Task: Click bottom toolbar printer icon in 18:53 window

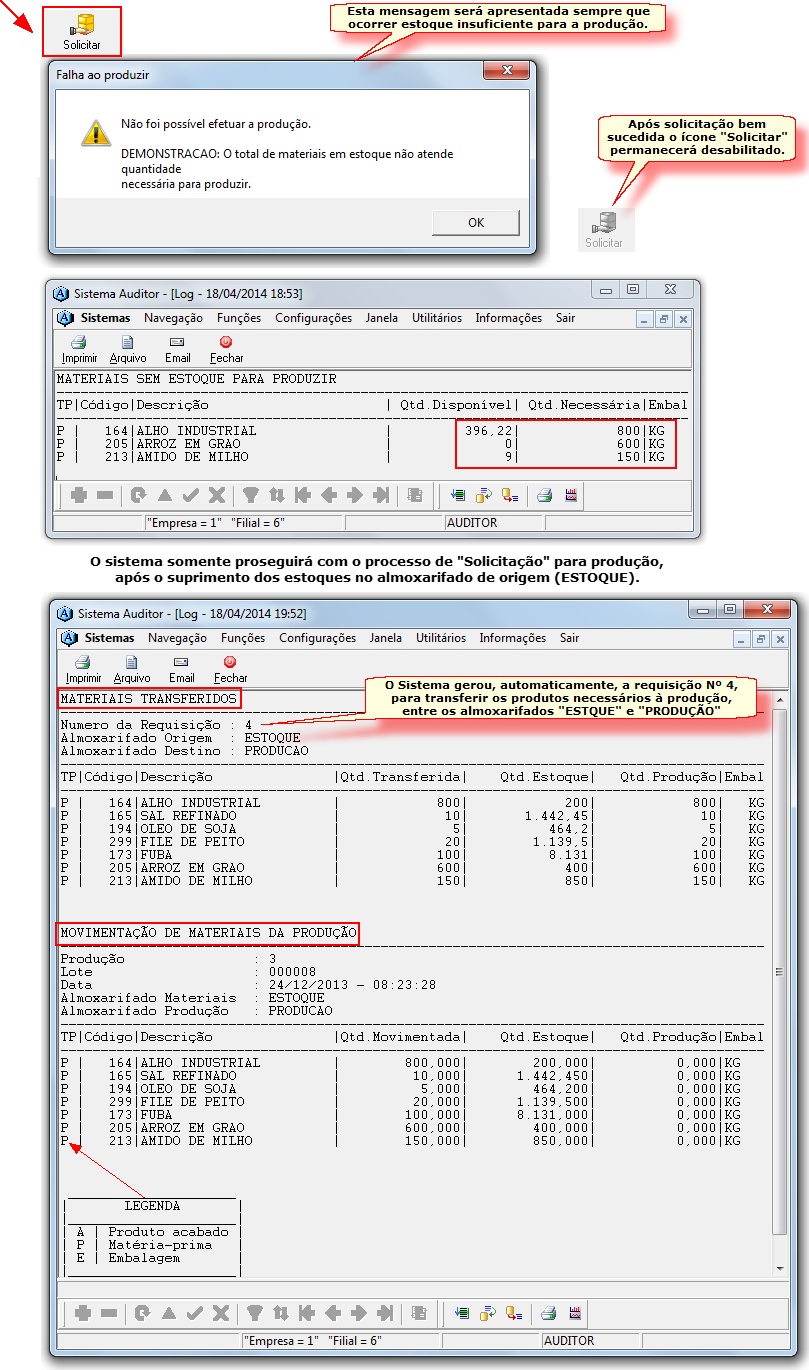Action: click(x=544, y=494)
